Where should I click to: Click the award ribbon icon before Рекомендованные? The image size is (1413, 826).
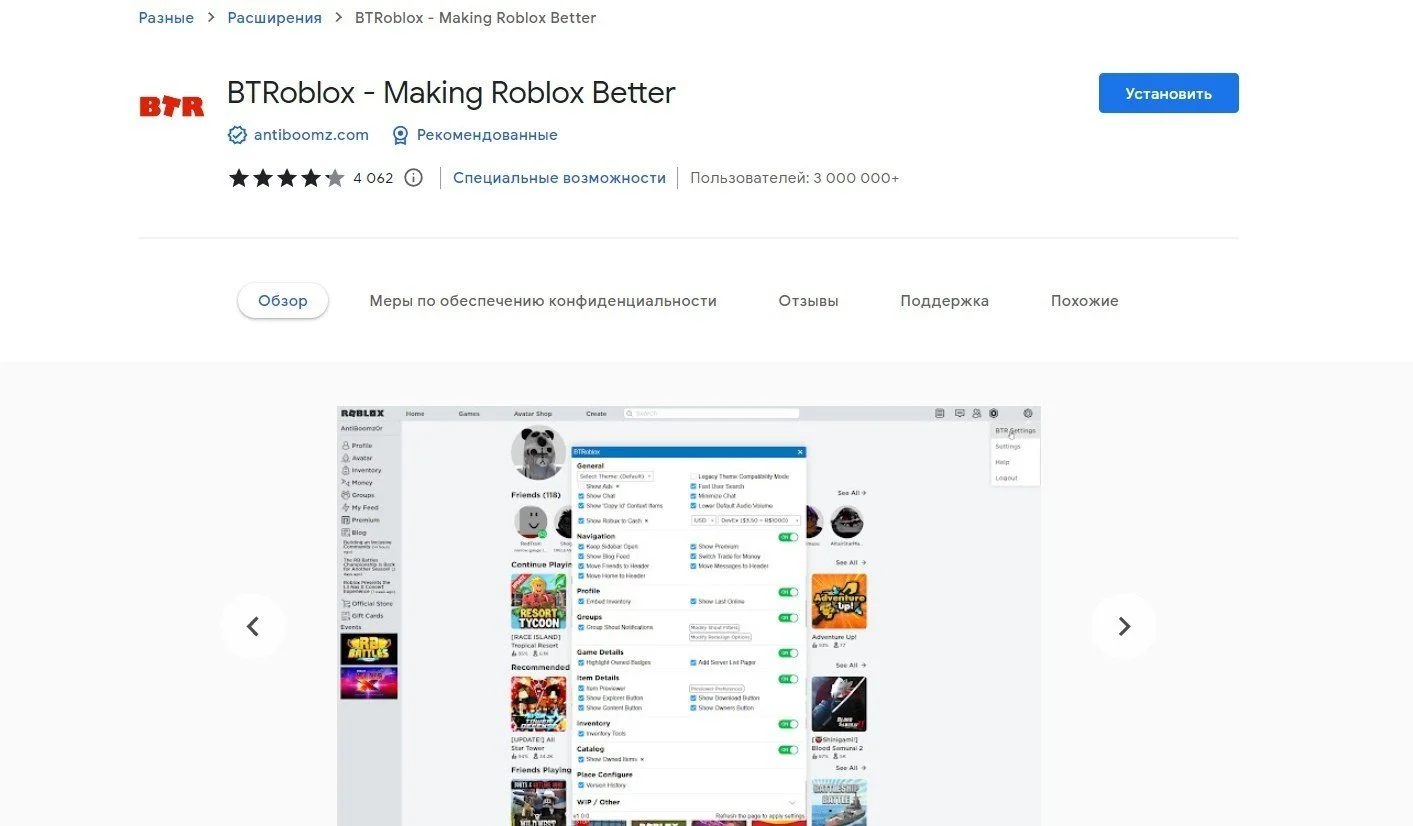400,135
